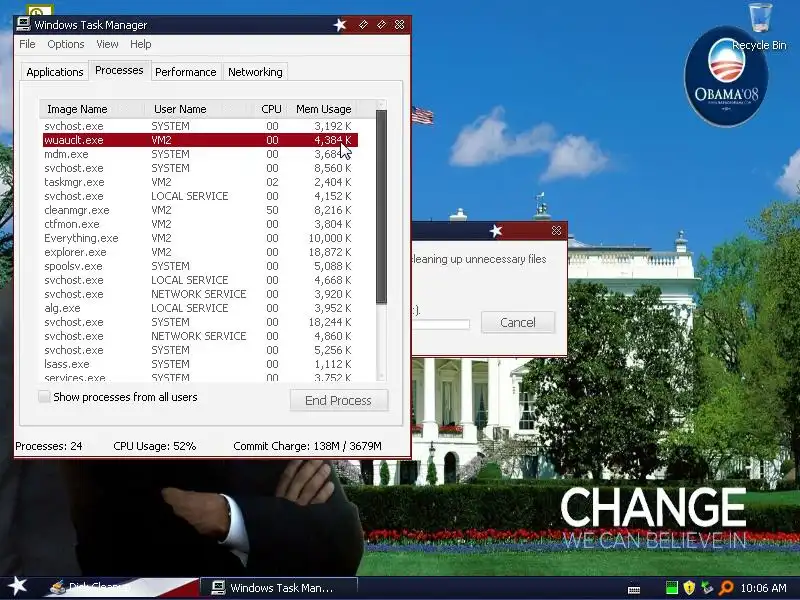Click the green CPU usage tray icon
Image resolution: width=800 pixels, height=600 pixels.
[672, 588]
